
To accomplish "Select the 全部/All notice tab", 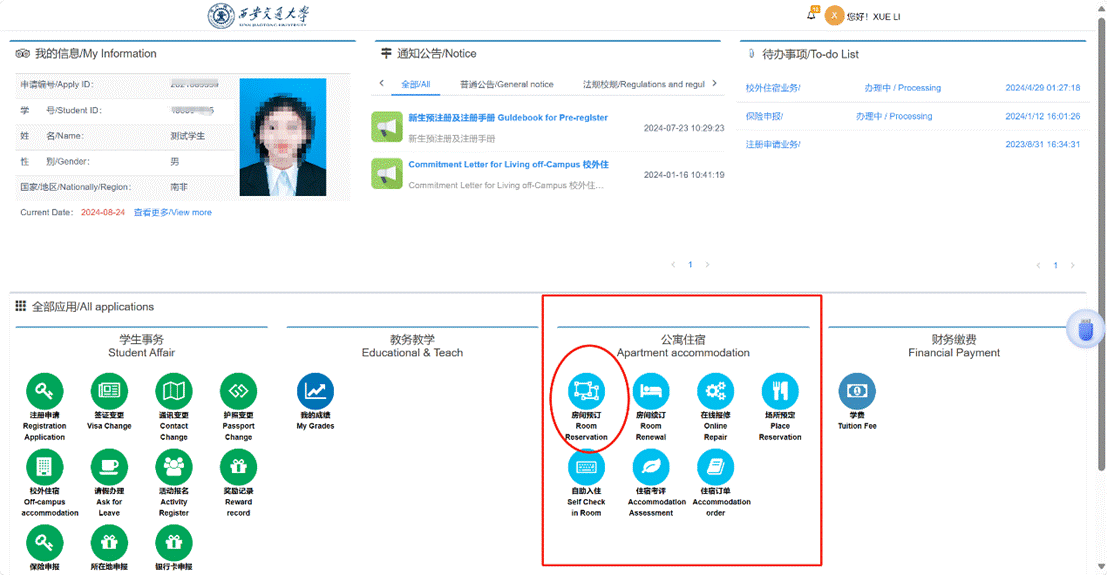I will click(x=415, y=85).
